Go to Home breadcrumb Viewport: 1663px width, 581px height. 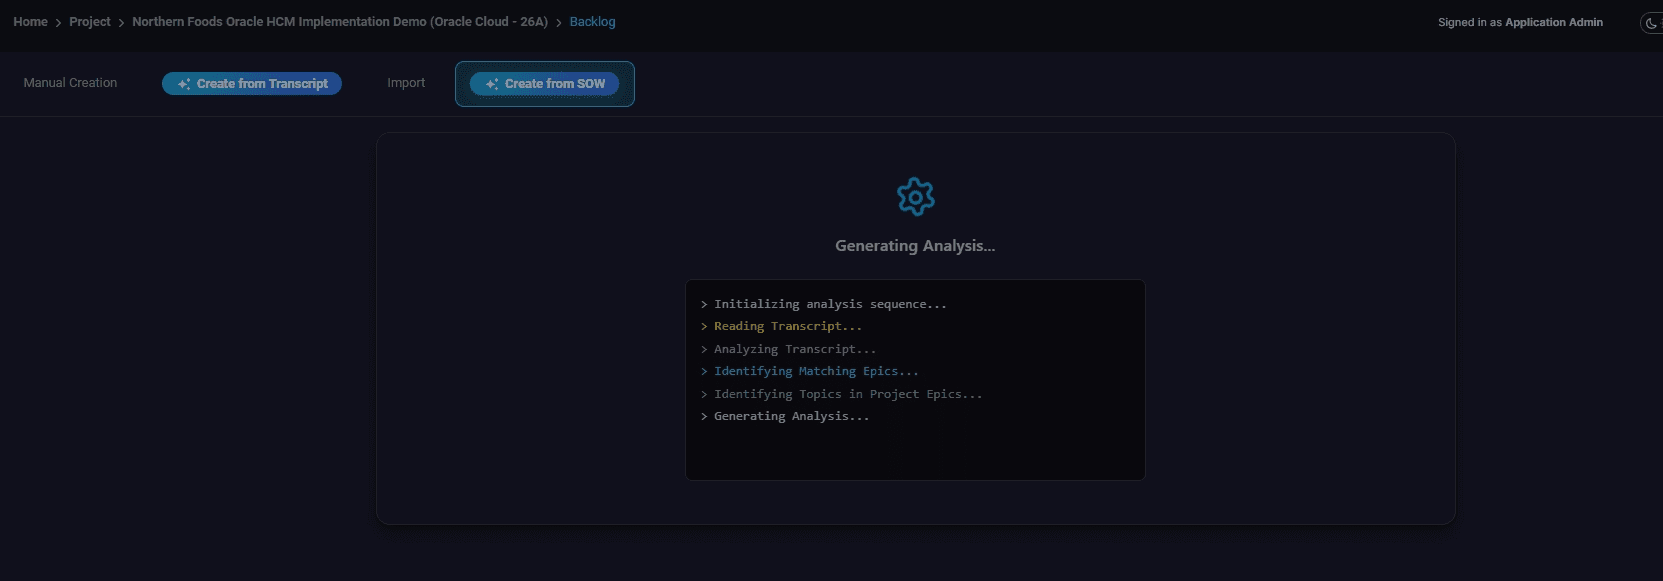tap(30, 22)
